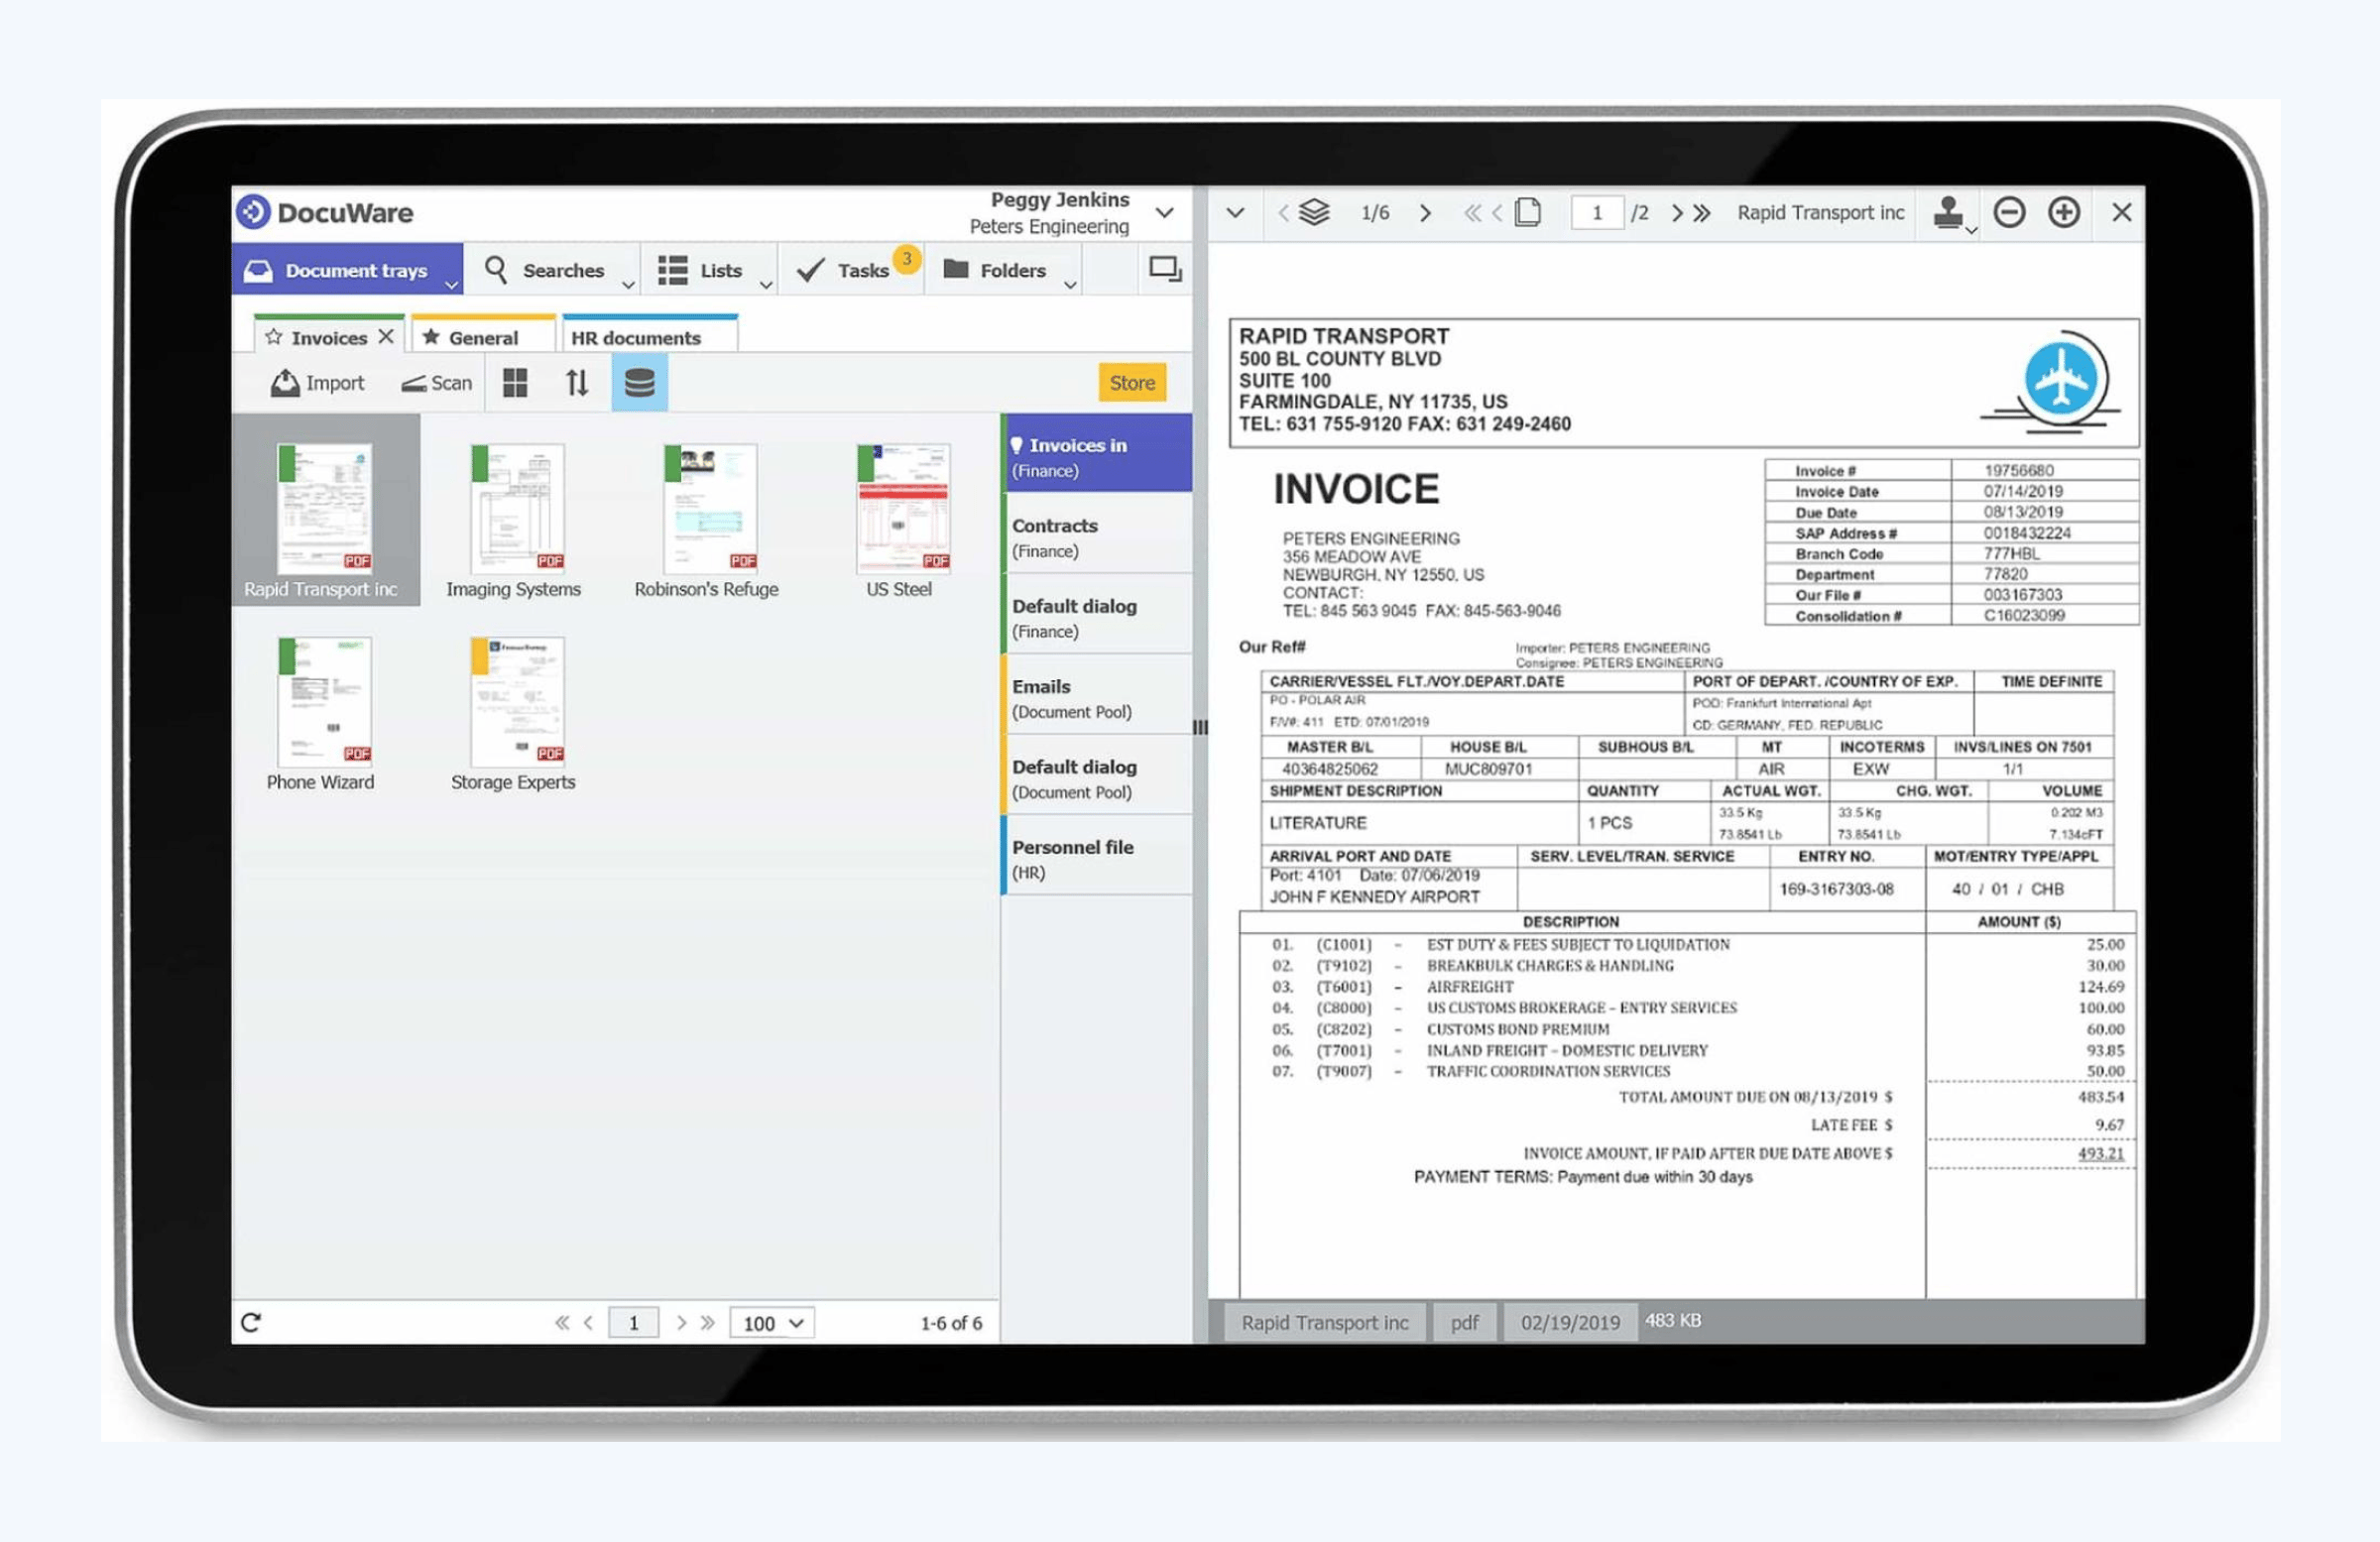This screenshot has height=1542, width=2380.
Task: Click the page icon in viewer toolbar
Action: coord(1528,212)
